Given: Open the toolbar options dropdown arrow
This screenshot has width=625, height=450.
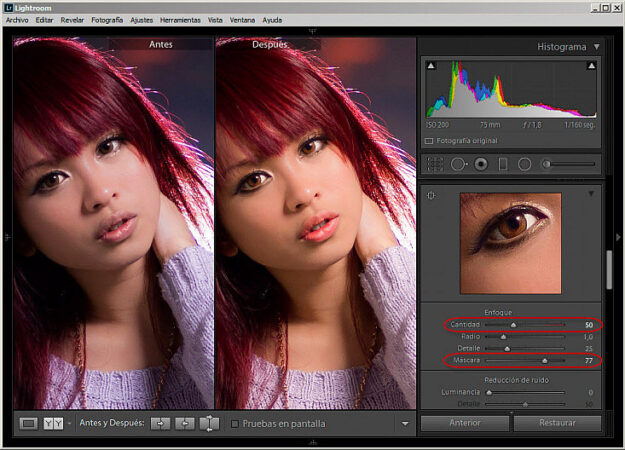Looking at the screenshot, I should (x=405, y=424).
